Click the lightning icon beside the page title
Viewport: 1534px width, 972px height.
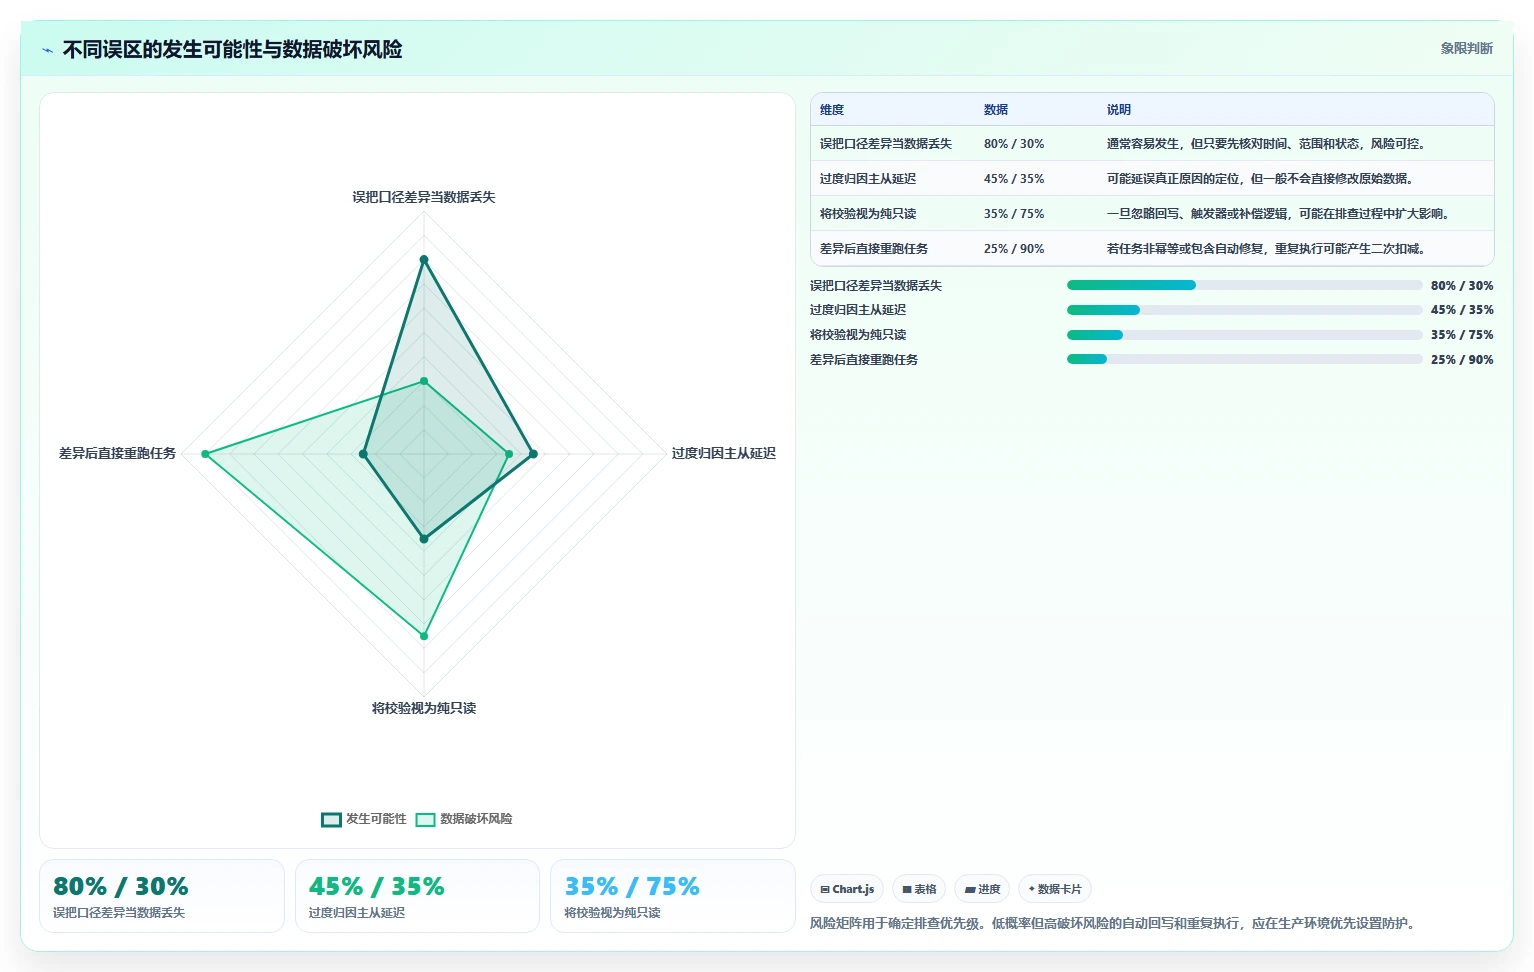(x=47, y=50)
